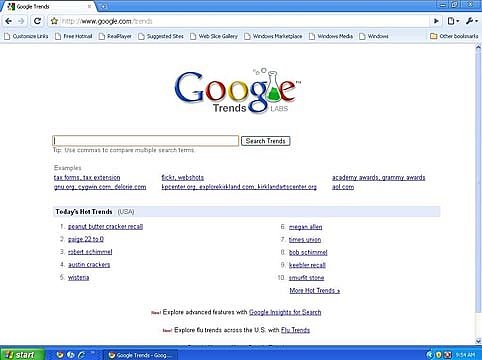Open hot trend megan allen

pyautogui.click(x=305, y=227)
